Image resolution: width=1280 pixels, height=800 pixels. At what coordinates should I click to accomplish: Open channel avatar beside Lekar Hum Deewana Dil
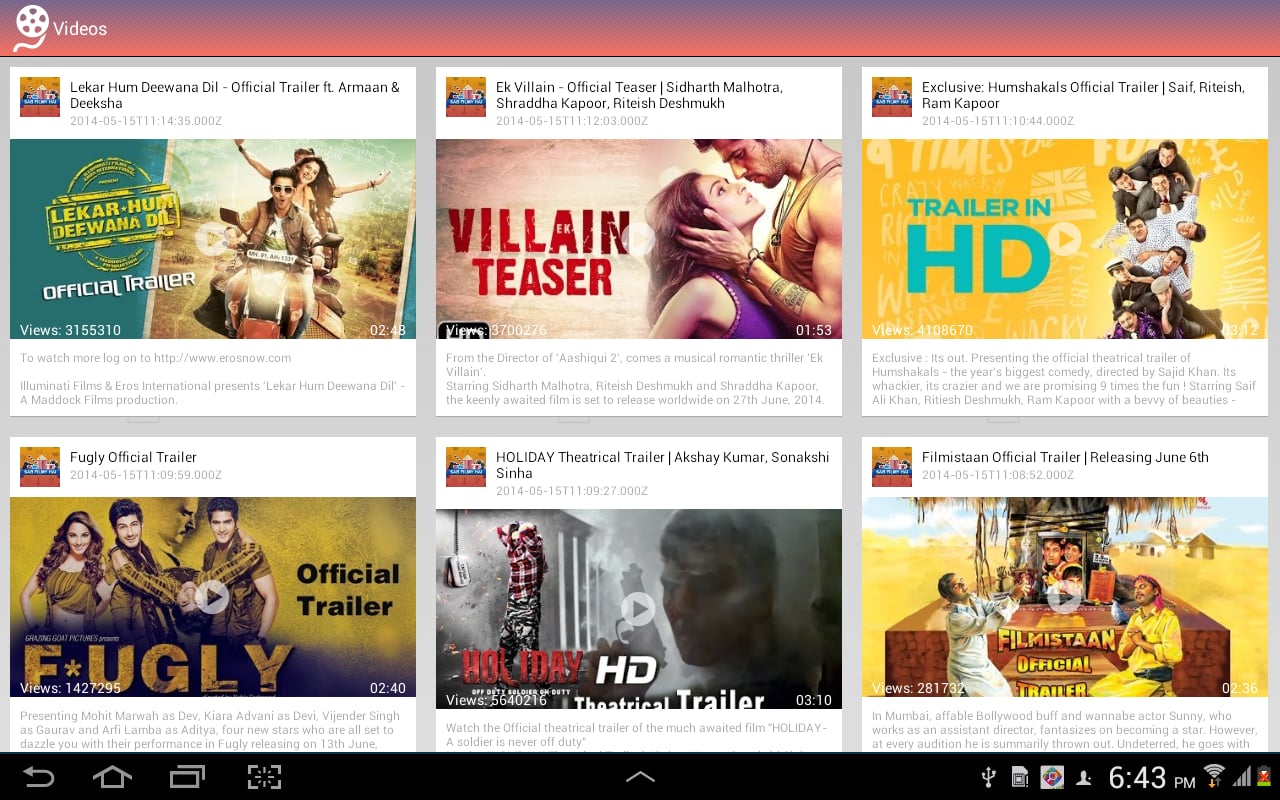(40, 97)
